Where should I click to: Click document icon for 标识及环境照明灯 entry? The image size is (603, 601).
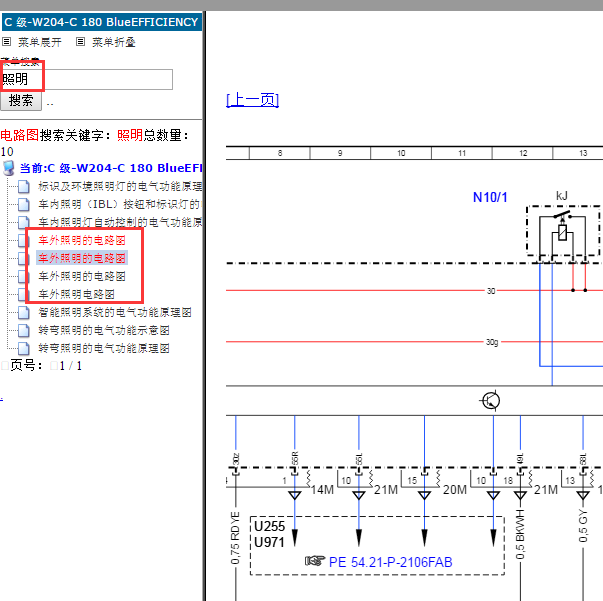pyautogui.click(x=23, y=186)
